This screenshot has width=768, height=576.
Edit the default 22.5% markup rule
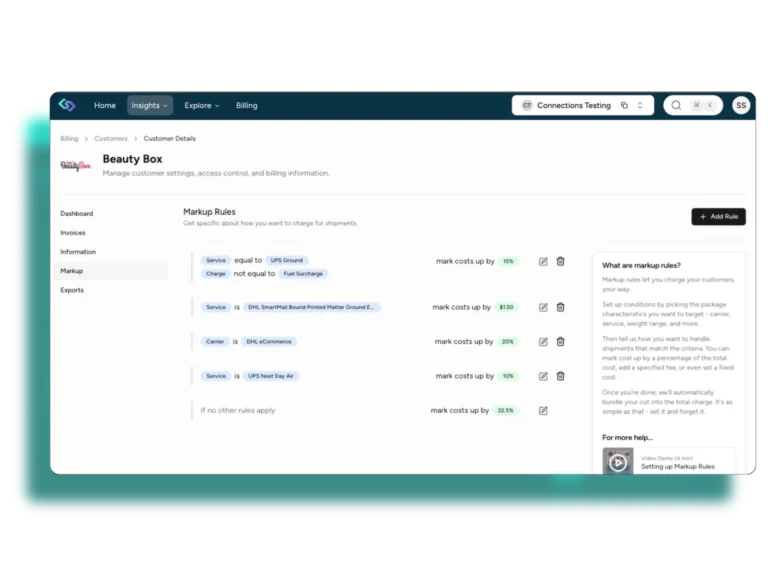543,410
